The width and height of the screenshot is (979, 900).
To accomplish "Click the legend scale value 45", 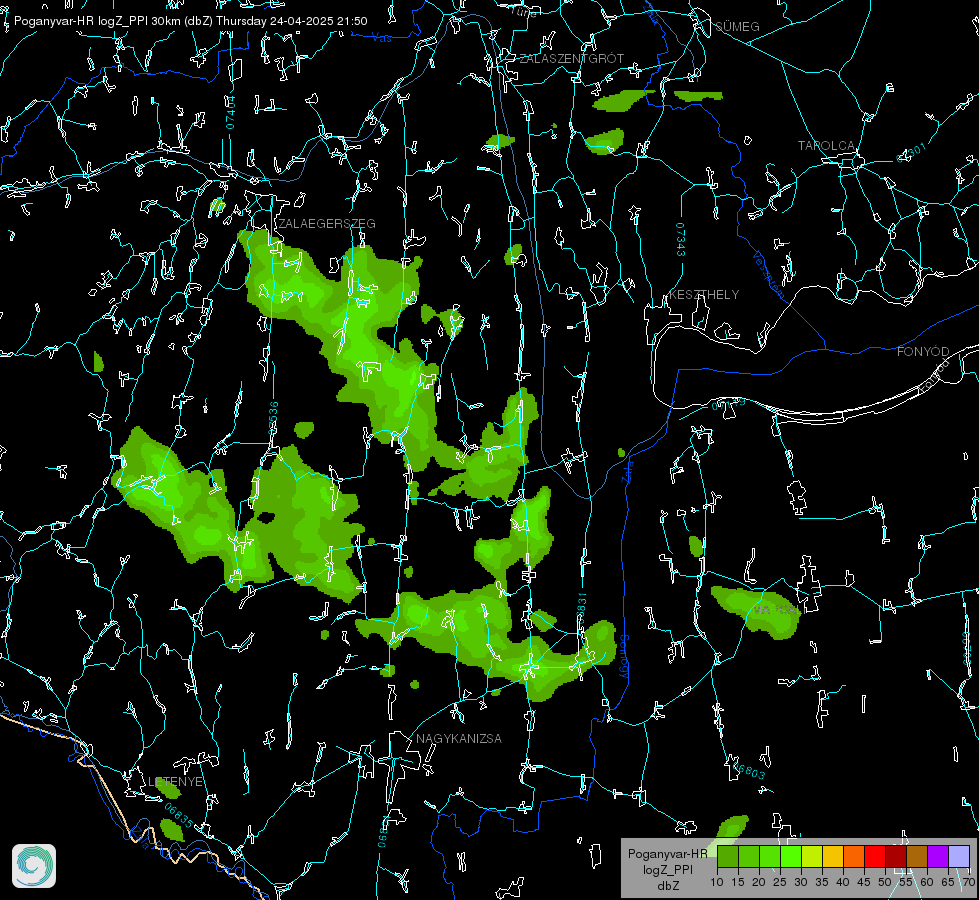I will (x=863, y=883).
